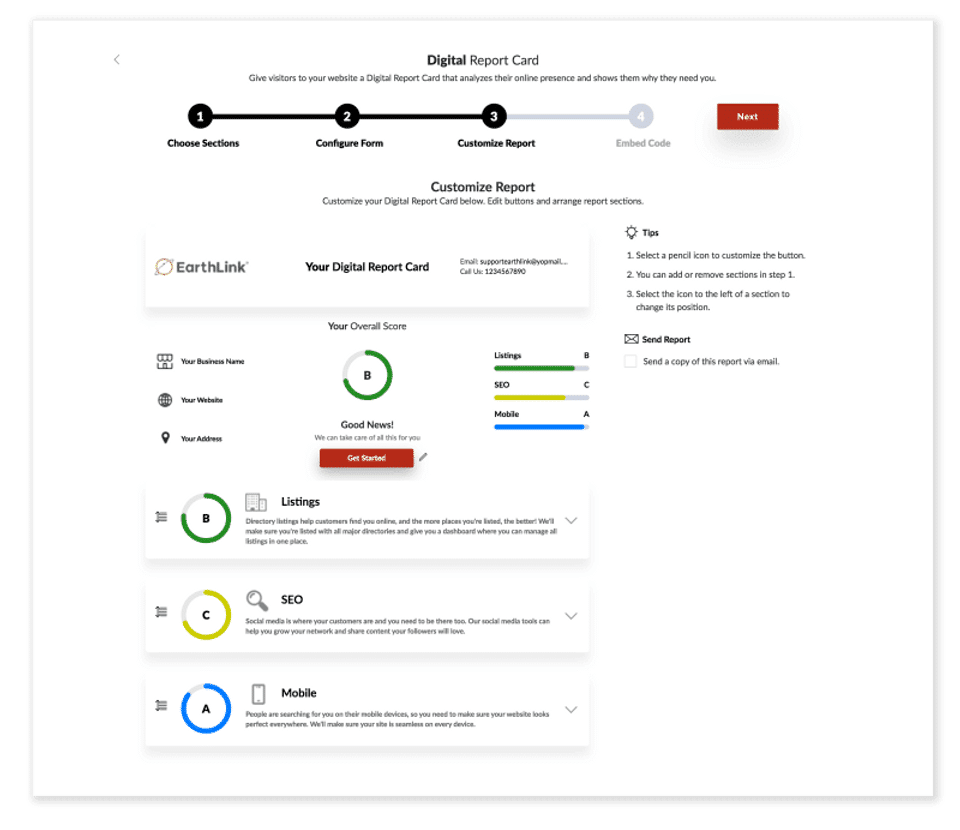Click the Listings section heading
The width and height of the screenshot is (960, 830).
[x=300, y=501]
